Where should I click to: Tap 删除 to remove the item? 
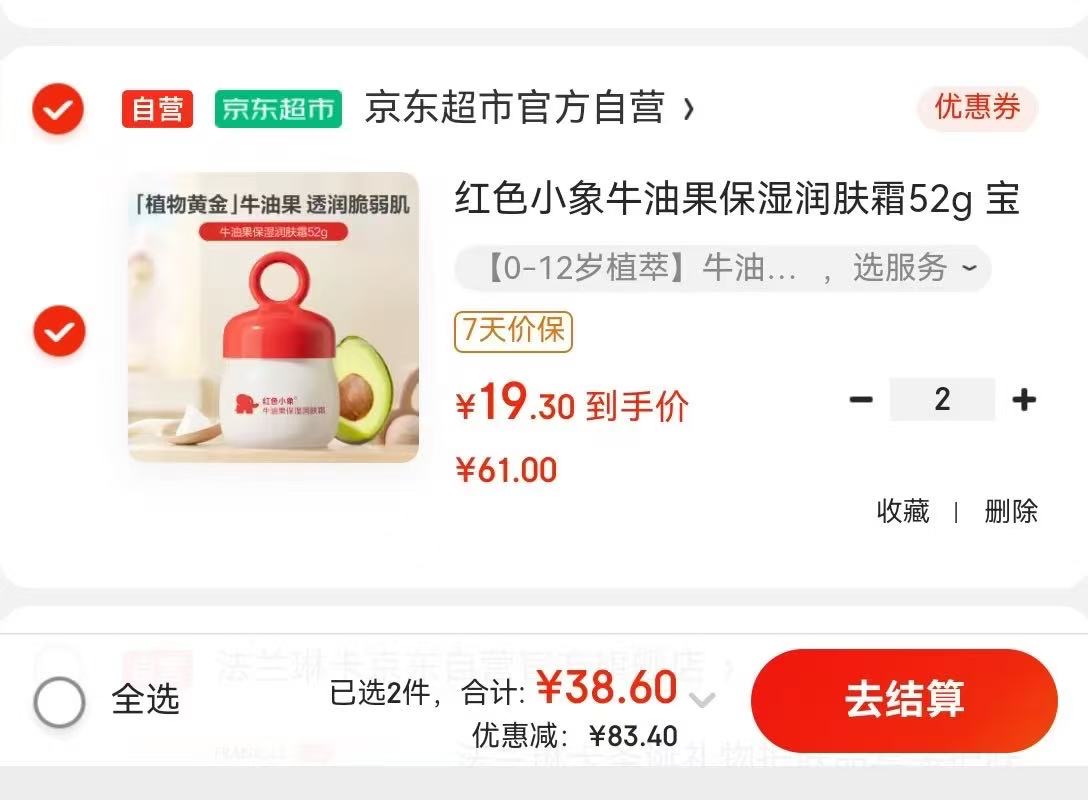coord(1011,511)
